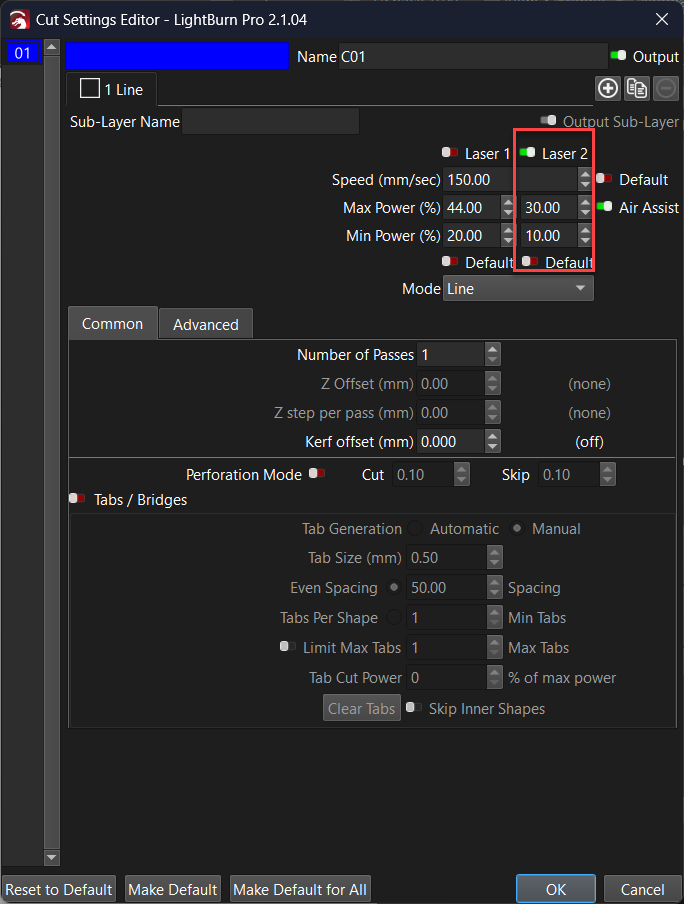Viewport: 684px width, 904px height.
Task: Click the Sub-Layer Name field
Action: 270,121
